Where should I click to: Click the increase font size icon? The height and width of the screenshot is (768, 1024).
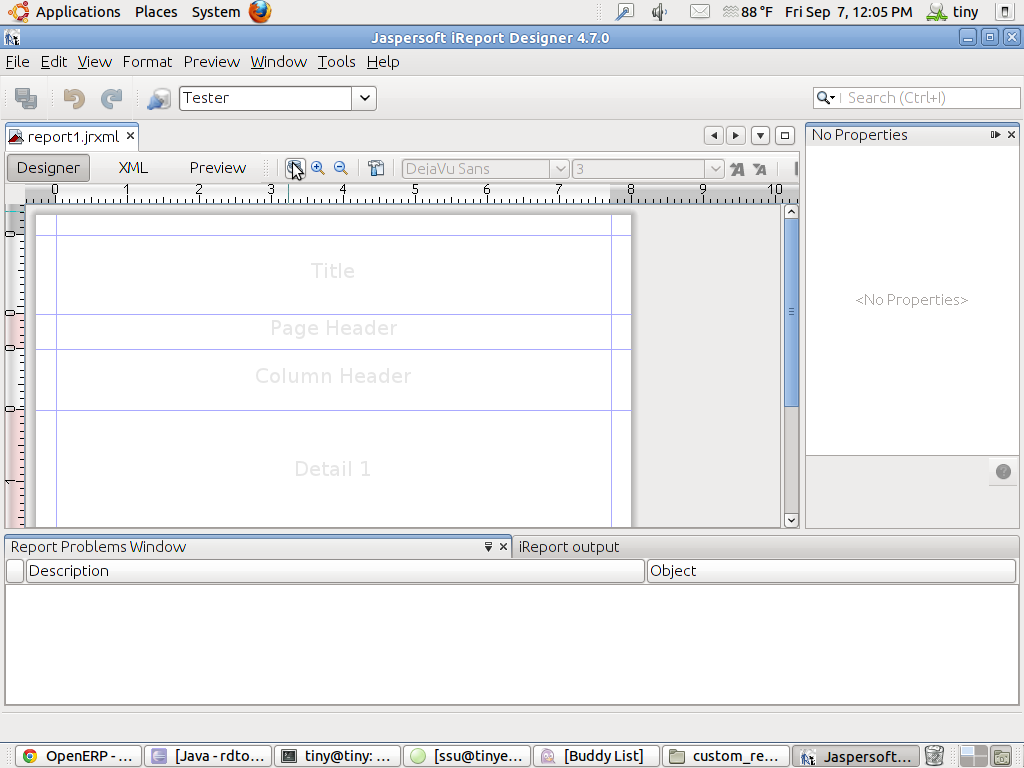(737, 169)
